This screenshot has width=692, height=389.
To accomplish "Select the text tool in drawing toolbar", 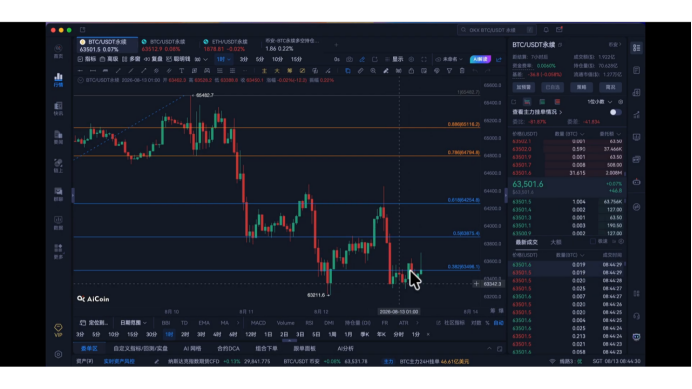I will point(181,71).
